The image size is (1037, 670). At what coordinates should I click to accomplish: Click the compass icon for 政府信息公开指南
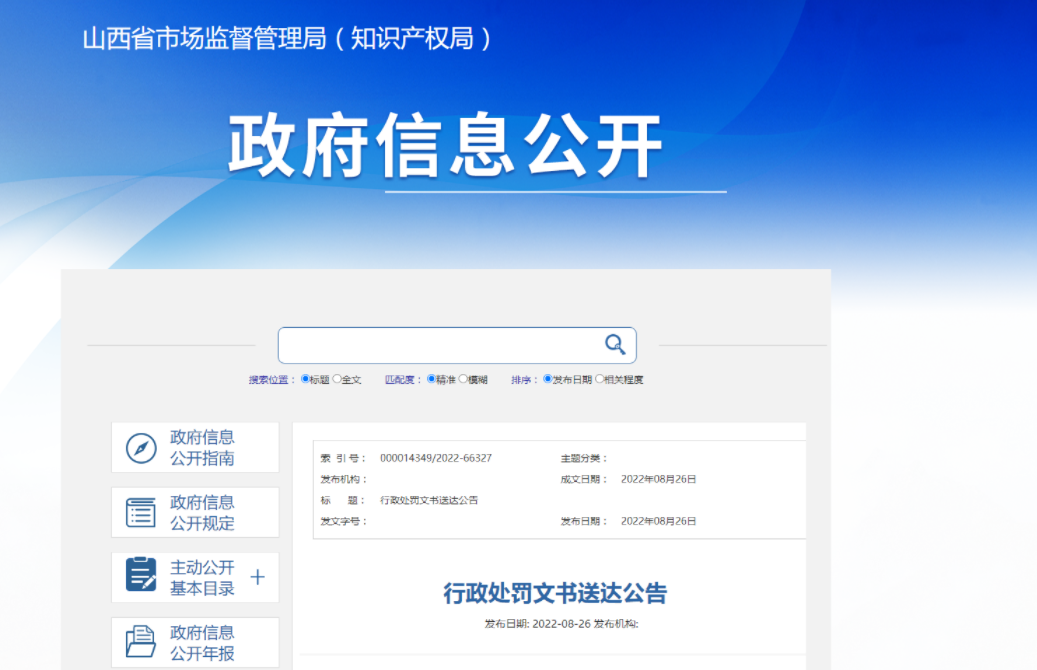[141, 448]
